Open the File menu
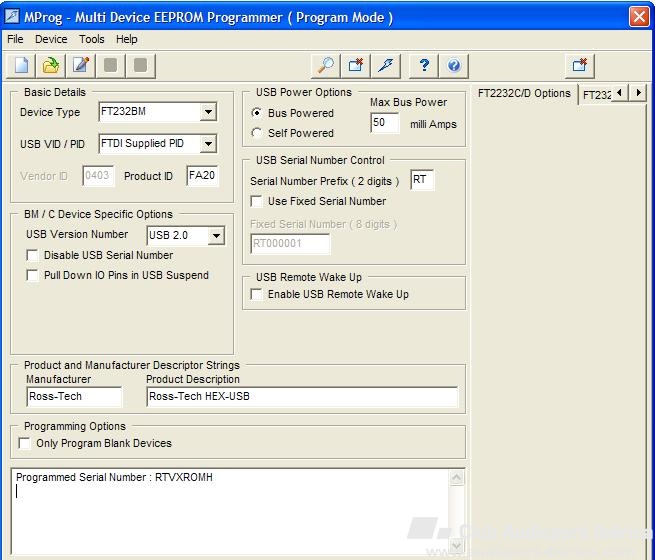Screen dimensions: 655x560 15,39
